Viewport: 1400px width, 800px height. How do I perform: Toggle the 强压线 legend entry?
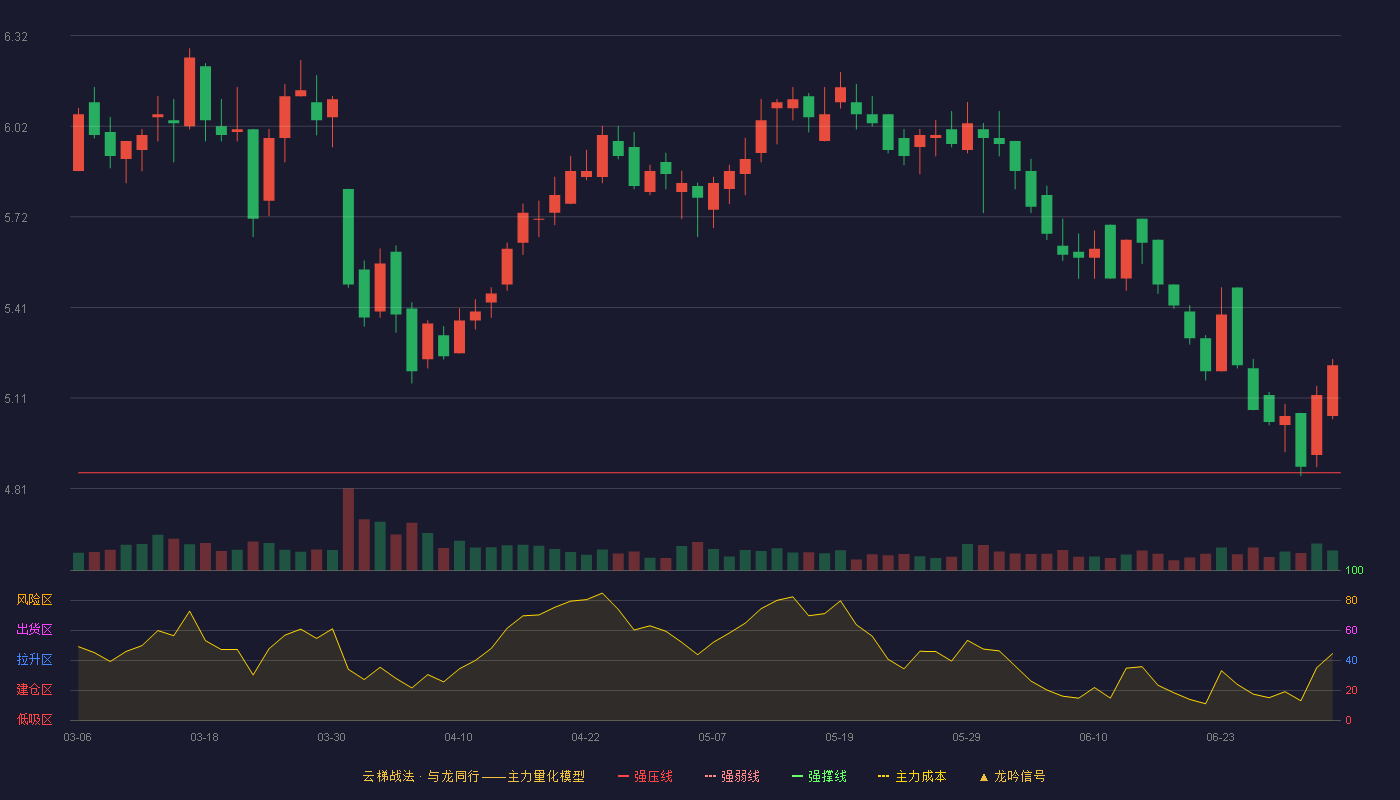point(645,776)
